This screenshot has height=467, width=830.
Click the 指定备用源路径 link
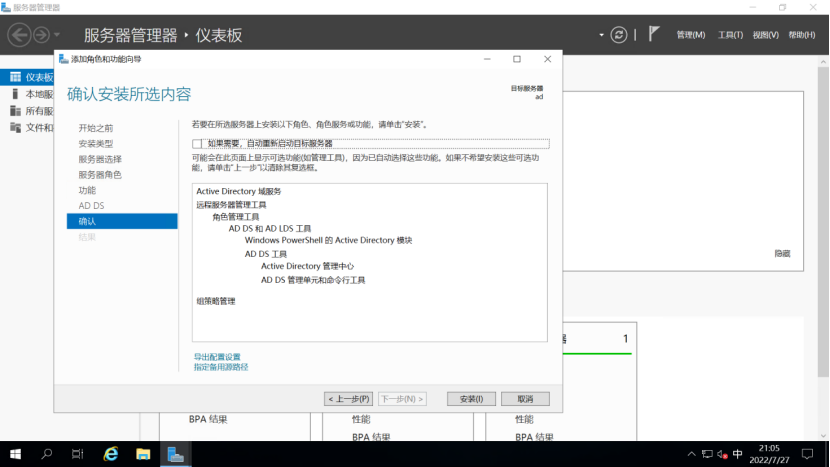(x=221, y=367)
